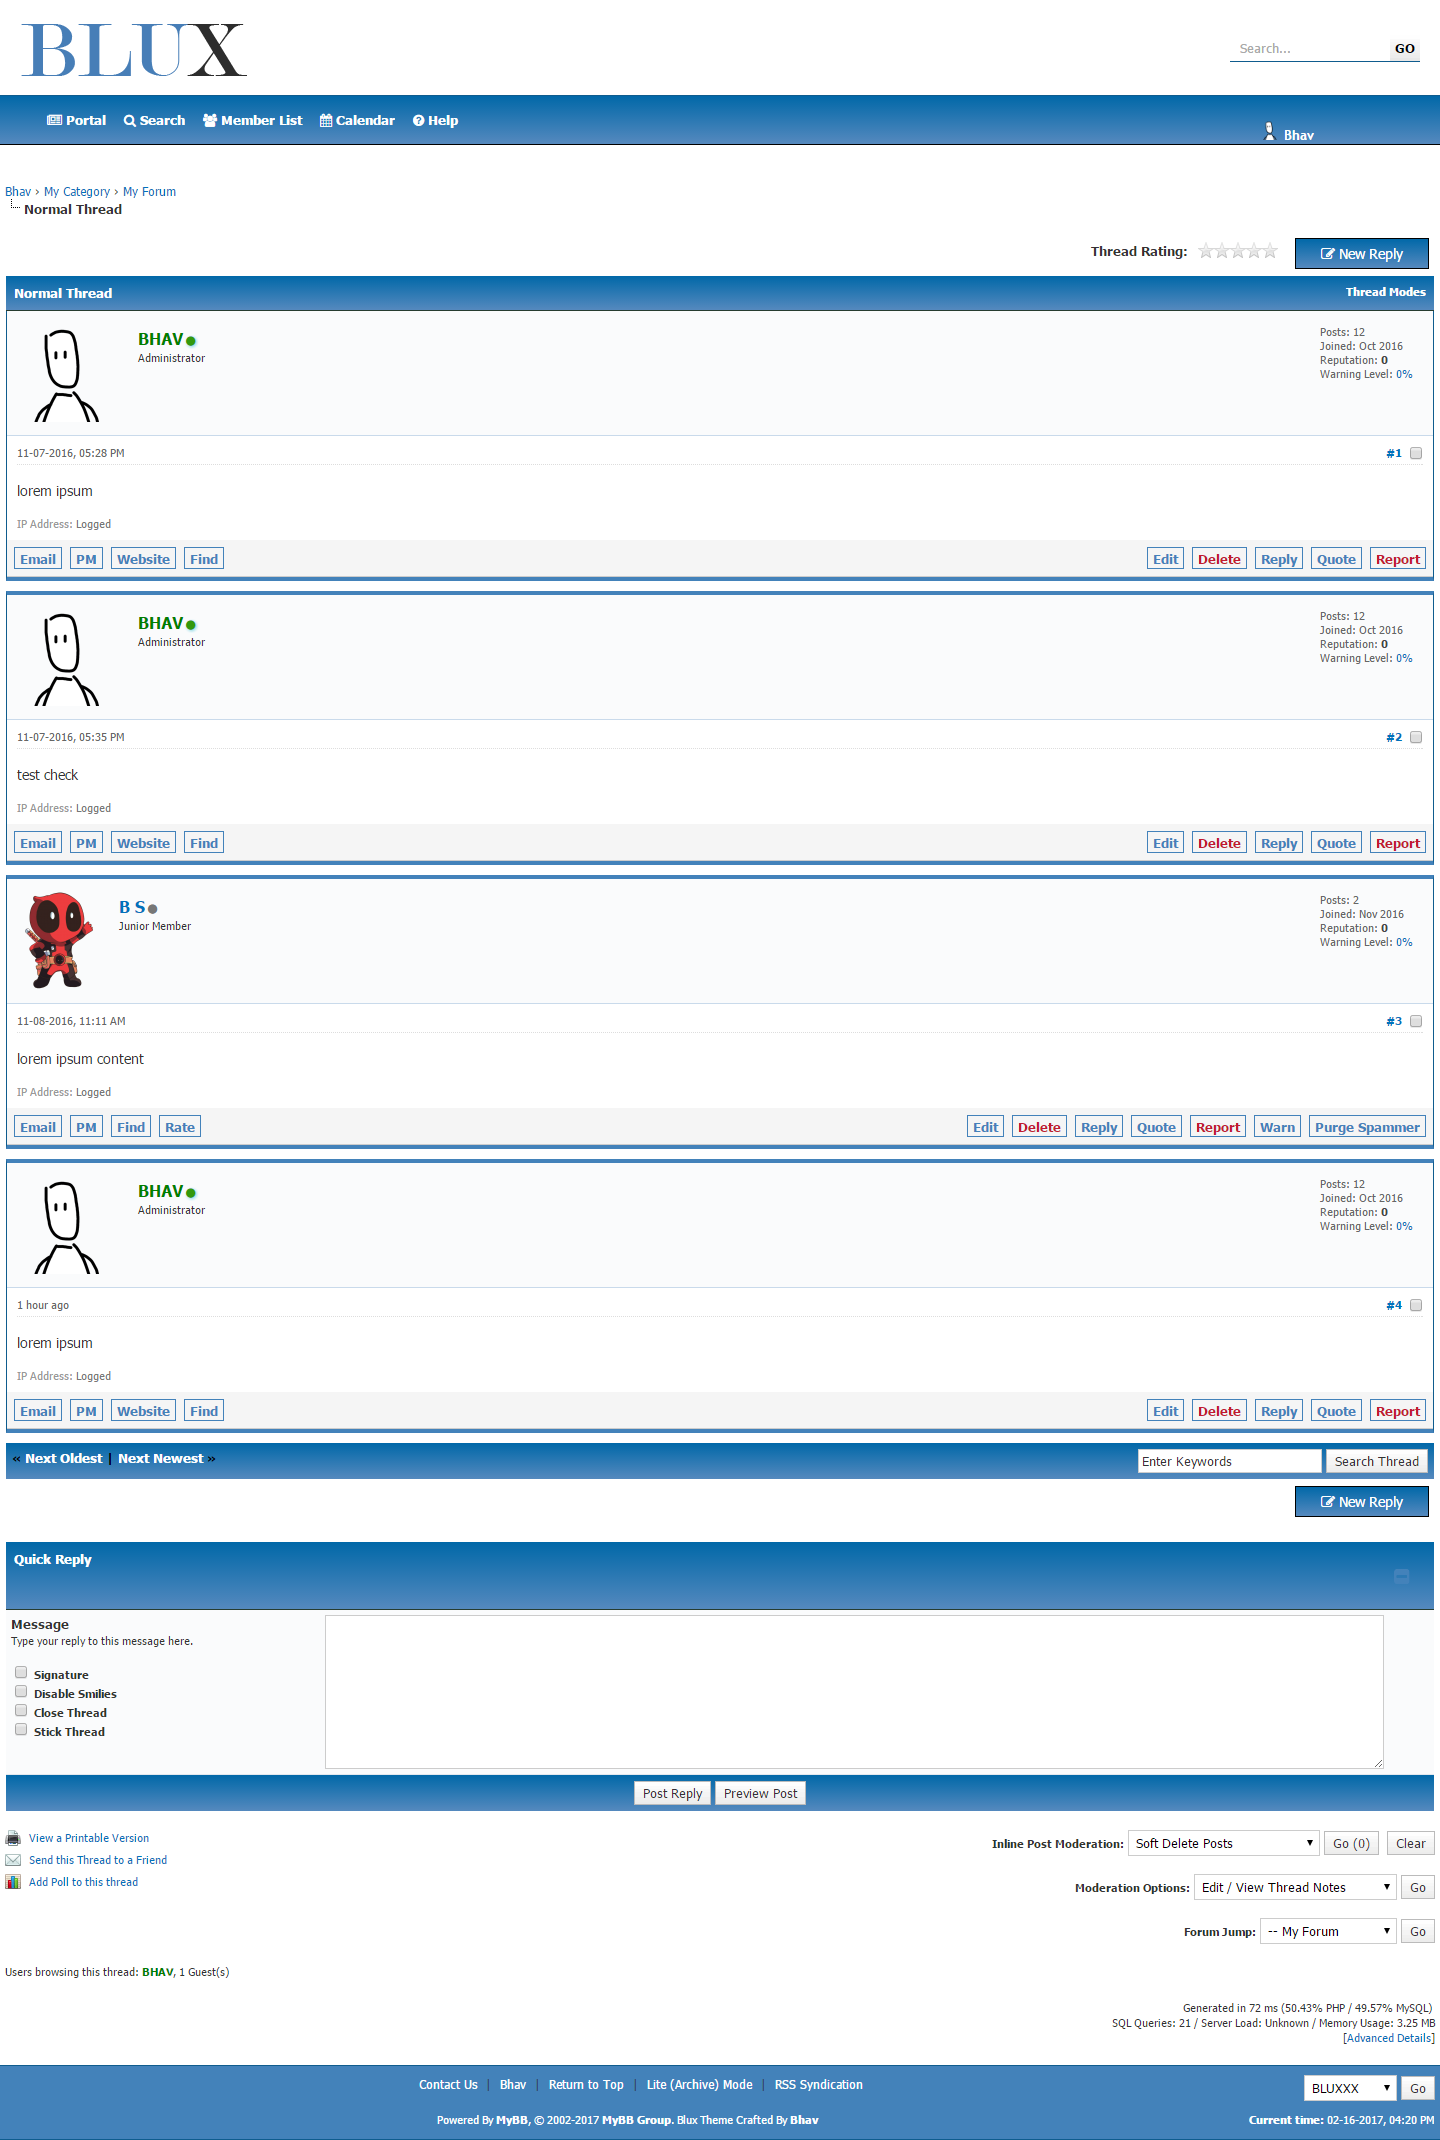Focus the site Search field at top
Screen dimensions: 1440x2140
(x=1310, y=48)
